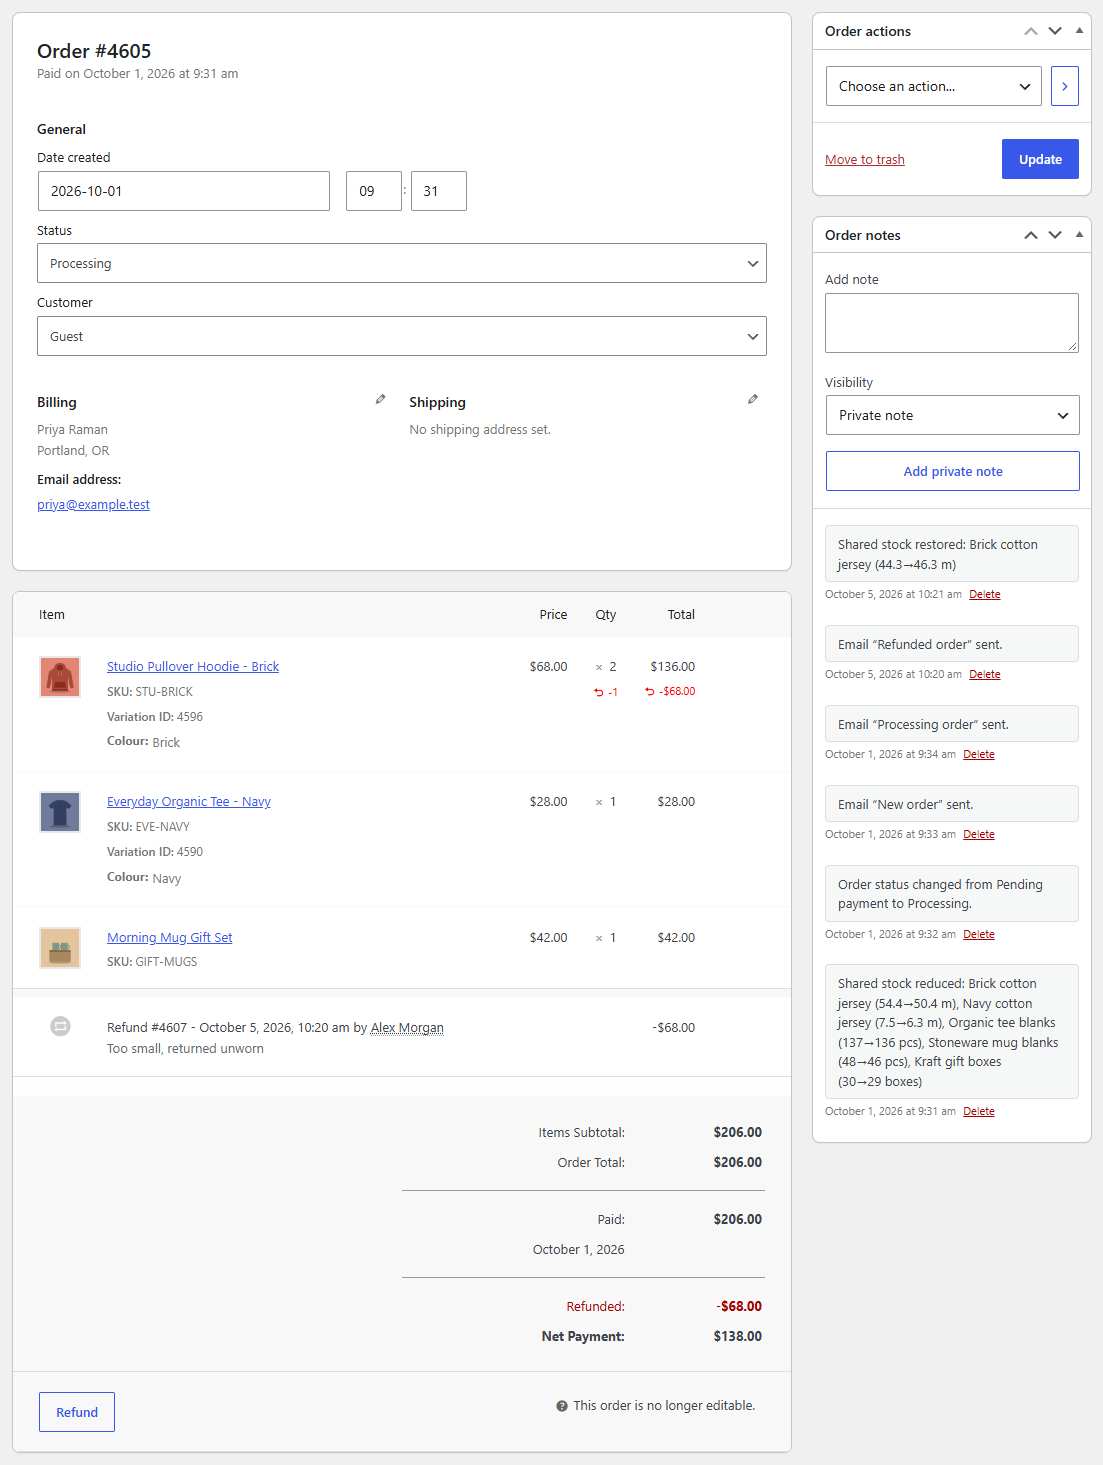1103x1465 pixels.
Task: Open the note Visibility dropdown
Action: (x=953, y=415)
